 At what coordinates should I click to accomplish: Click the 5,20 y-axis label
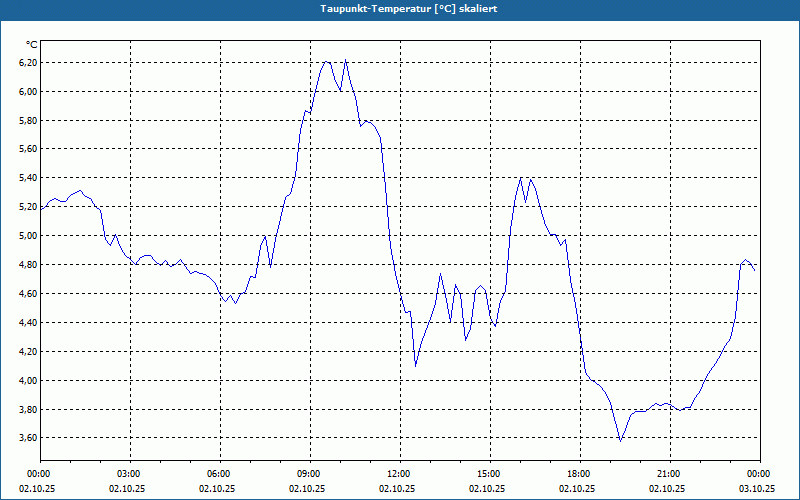click(x=28, y=207)
